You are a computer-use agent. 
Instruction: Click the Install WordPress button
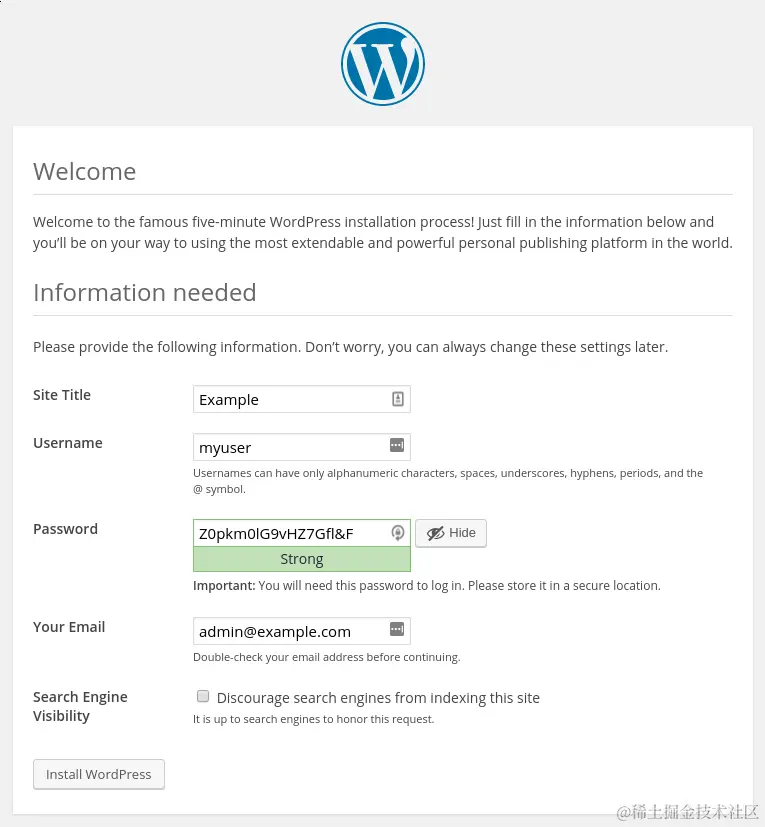click(99, 774)
